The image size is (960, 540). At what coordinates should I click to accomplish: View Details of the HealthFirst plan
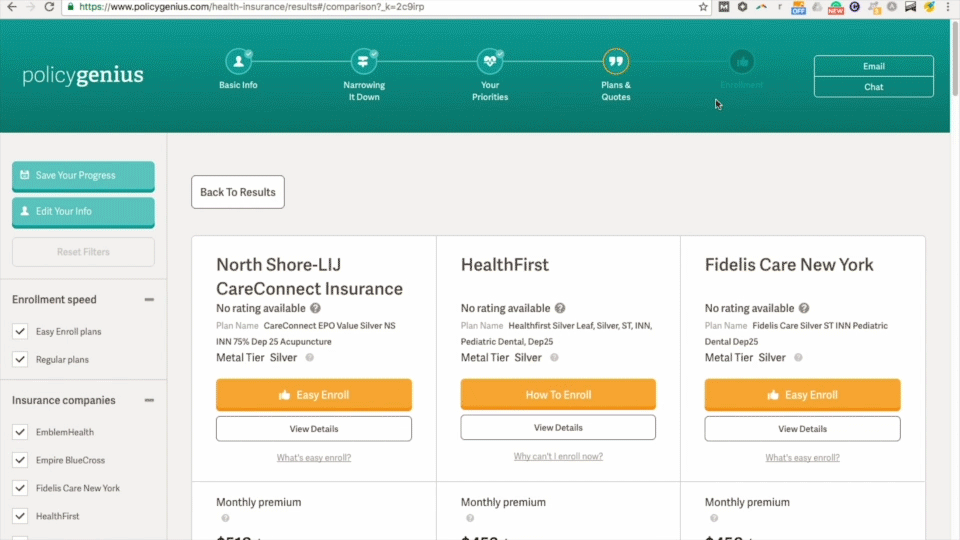(558, 427)
